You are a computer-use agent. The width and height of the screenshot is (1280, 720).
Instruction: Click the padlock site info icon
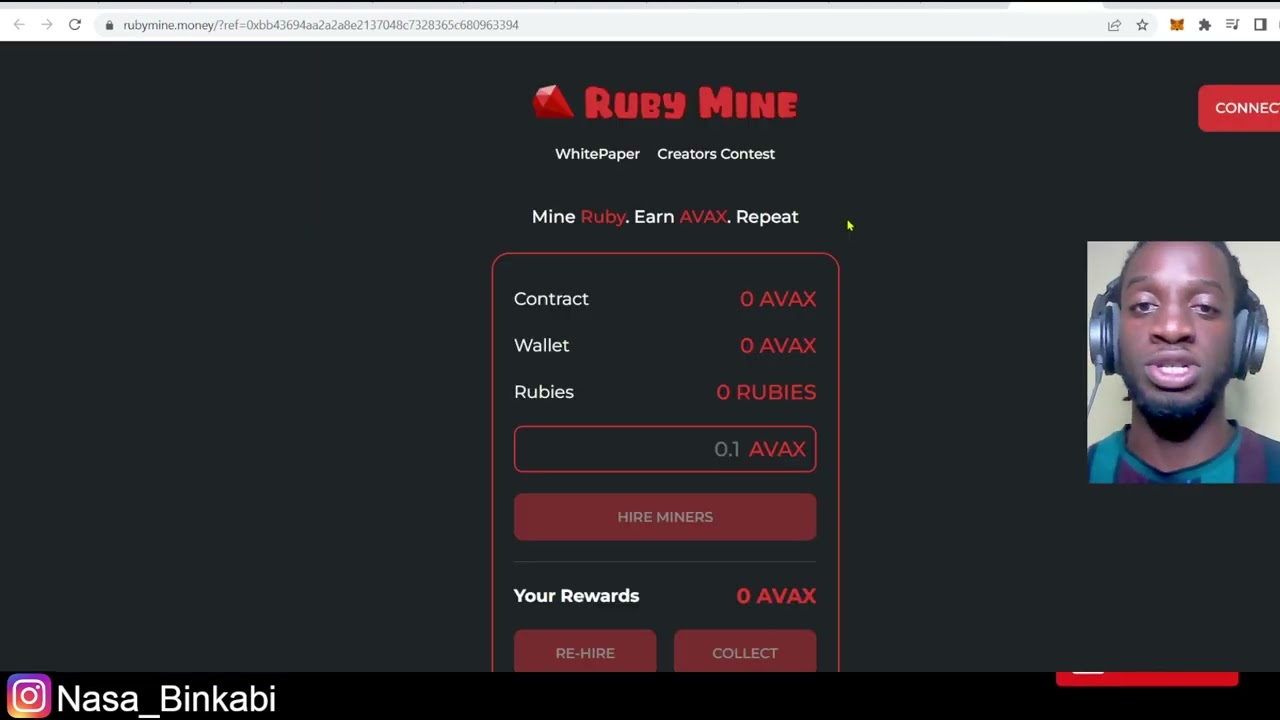coord(110,25)
